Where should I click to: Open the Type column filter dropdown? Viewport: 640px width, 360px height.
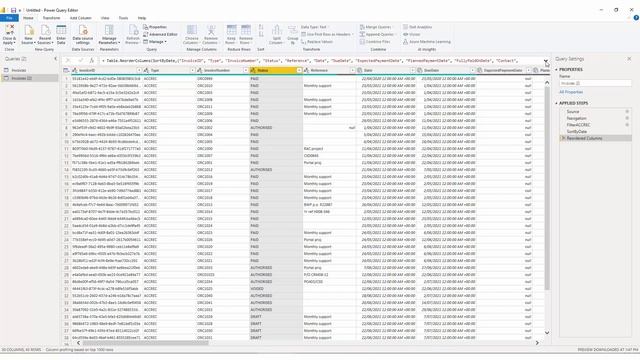click(x=192, y=70)
